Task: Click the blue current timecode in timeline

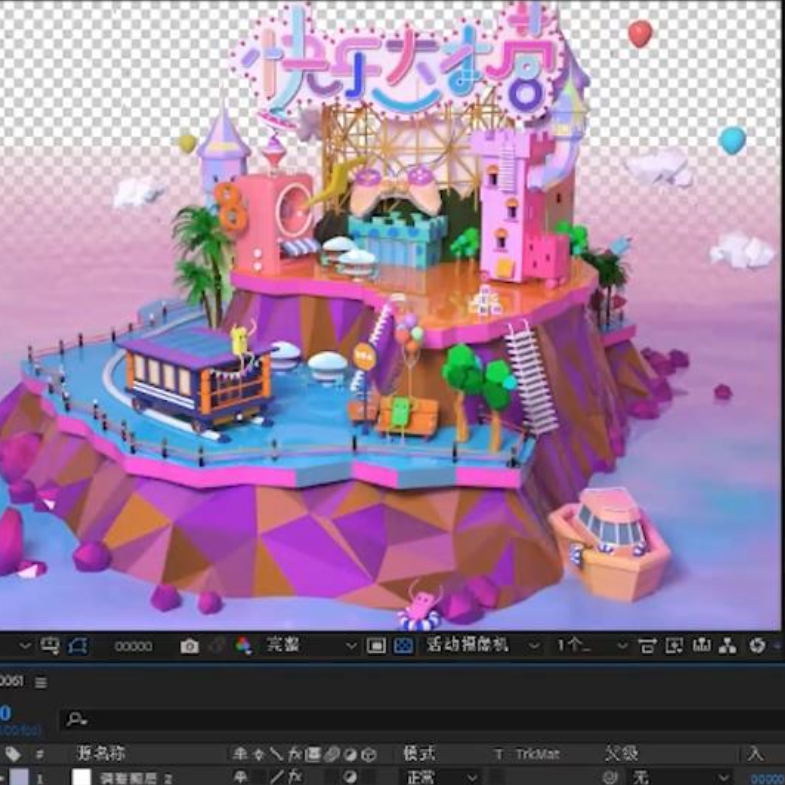Action: (5, 713)
